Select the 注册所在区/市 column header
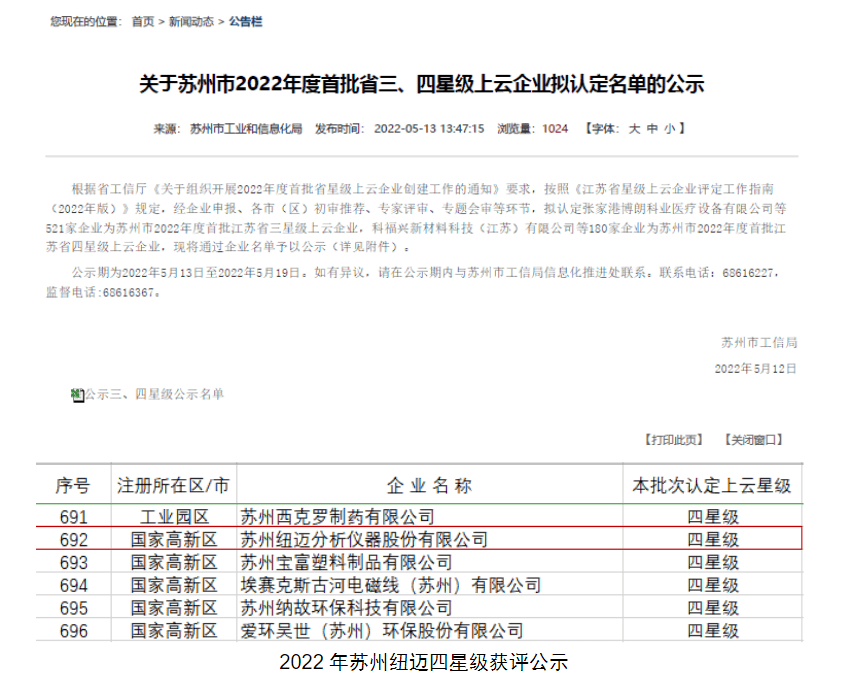856x689 pixels. pyautogui.click(x=173, y=486)
